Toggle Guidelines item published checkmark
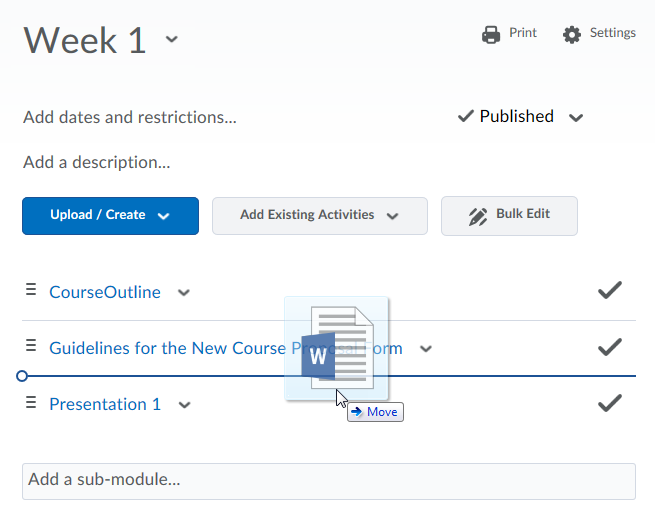Viewport: 655px width, 511px height. 609,348
